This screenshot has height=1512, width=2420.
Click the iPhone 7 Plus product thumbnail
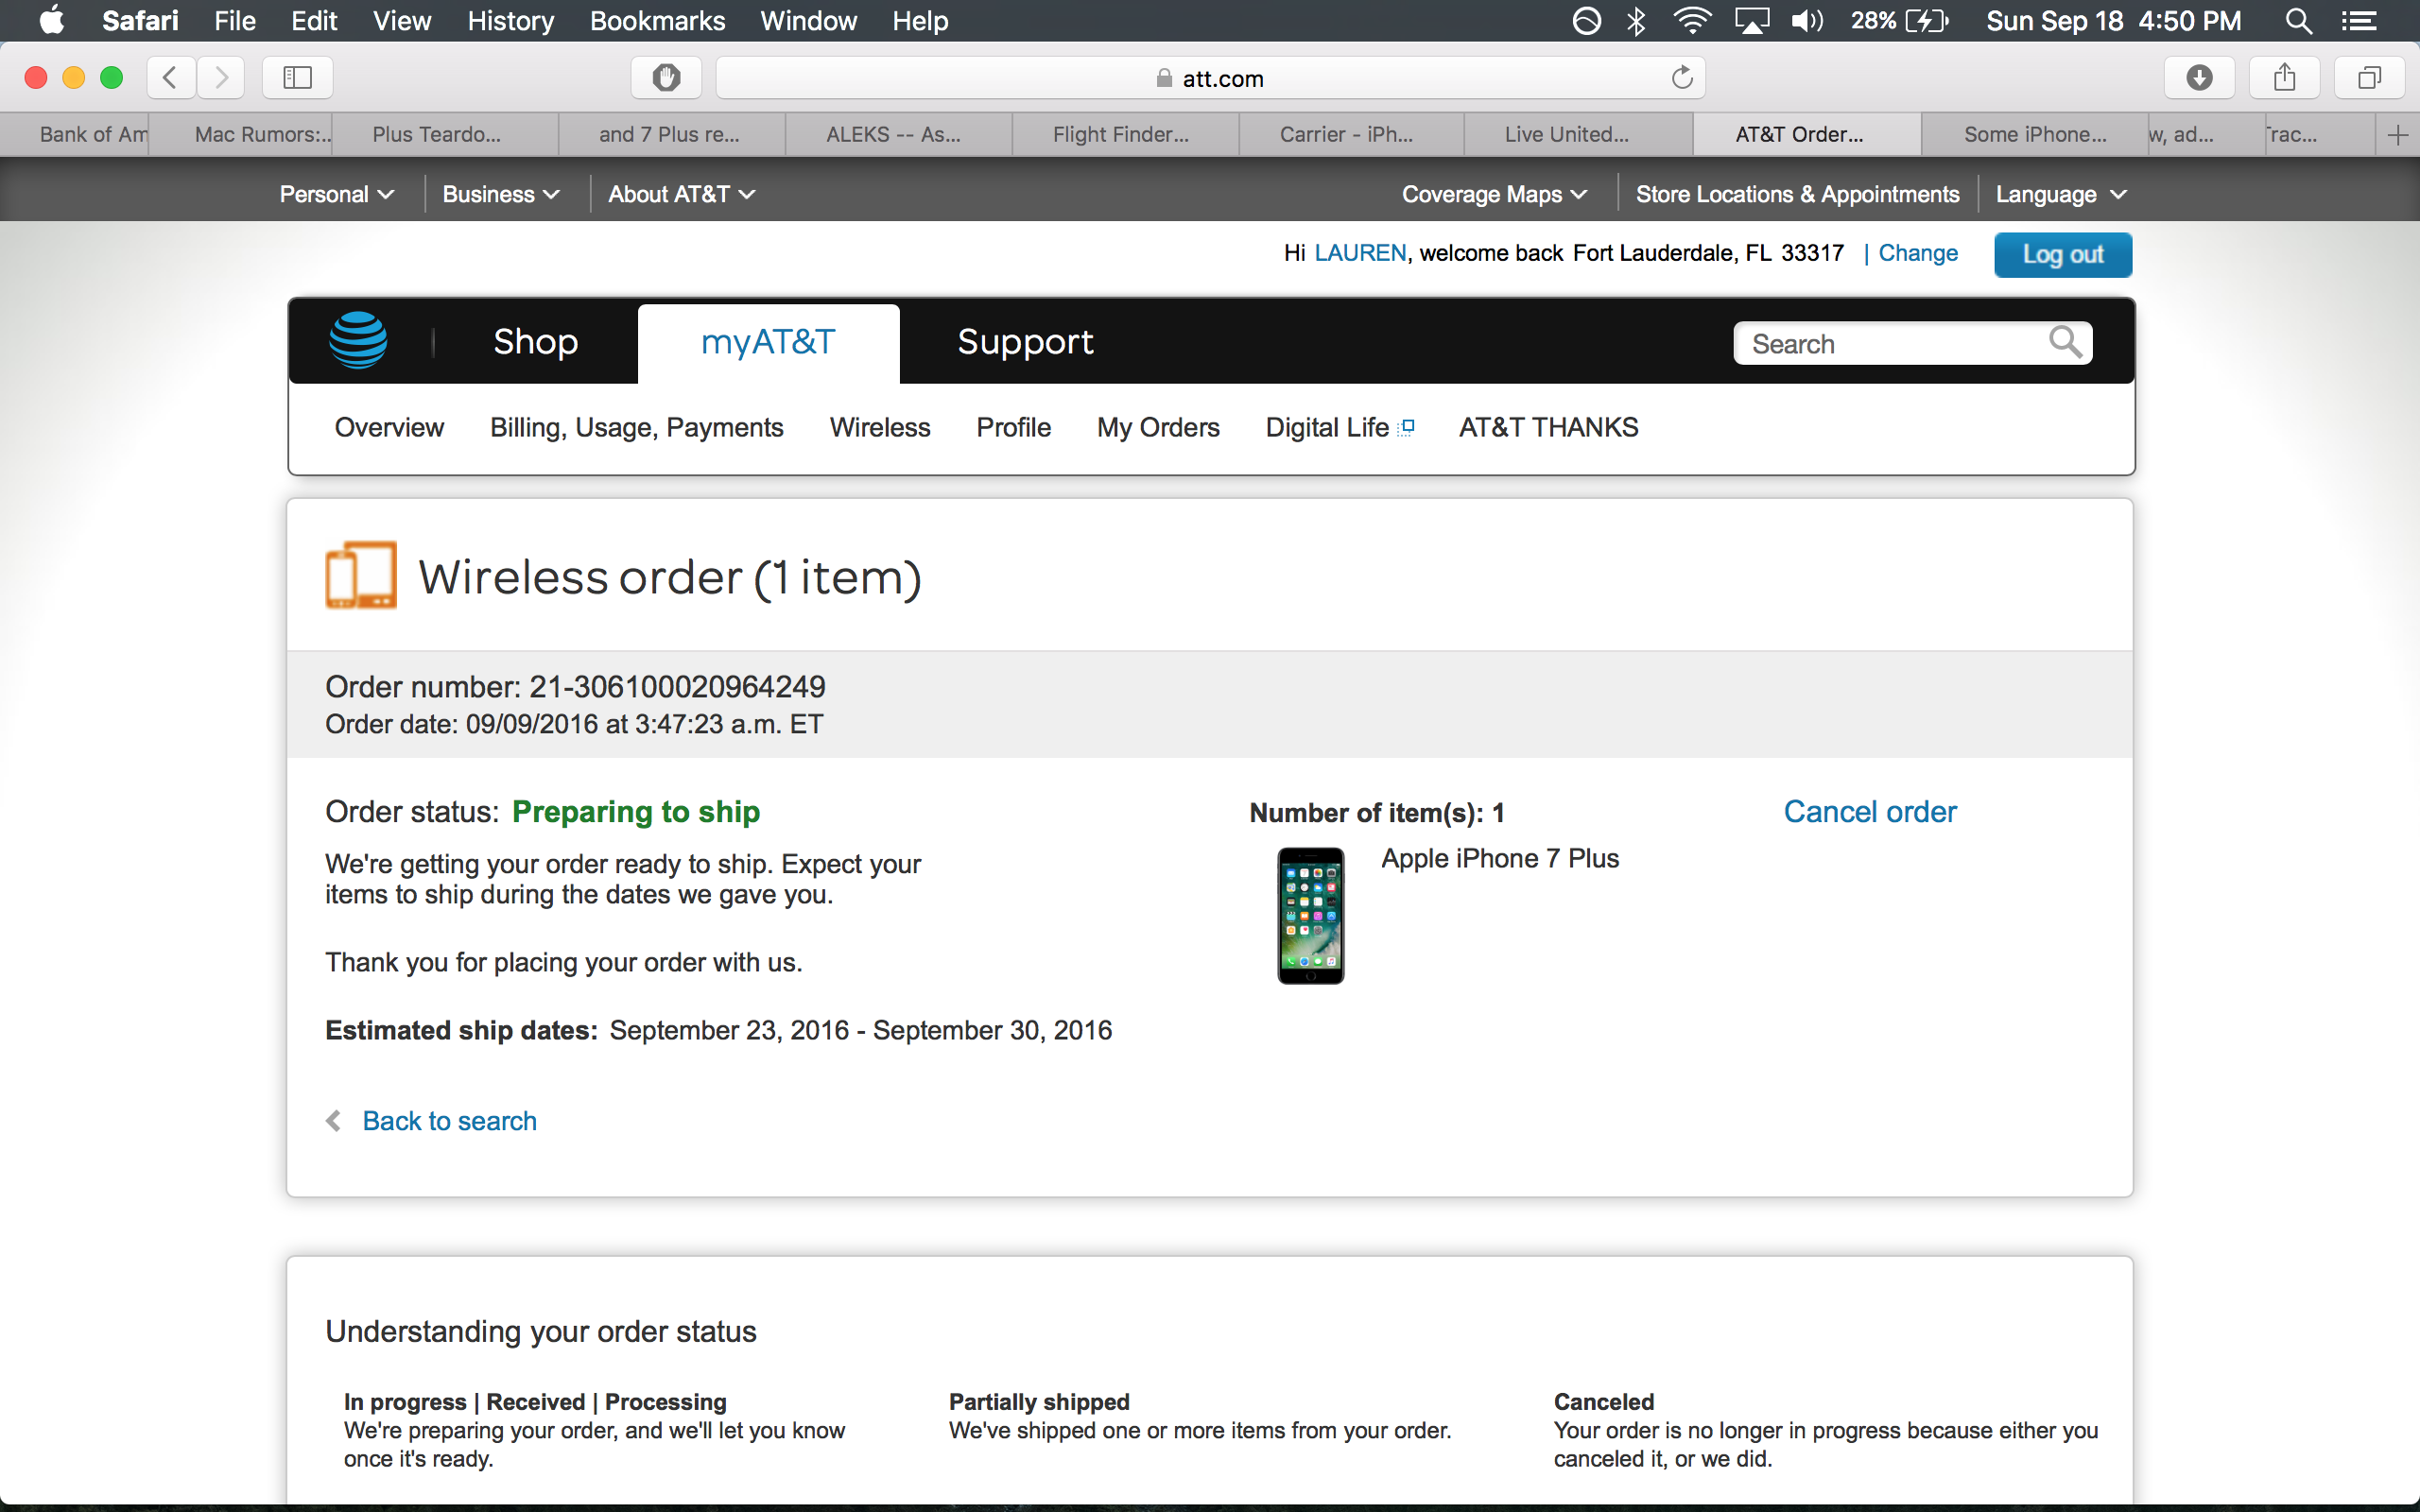(1310, 915)
